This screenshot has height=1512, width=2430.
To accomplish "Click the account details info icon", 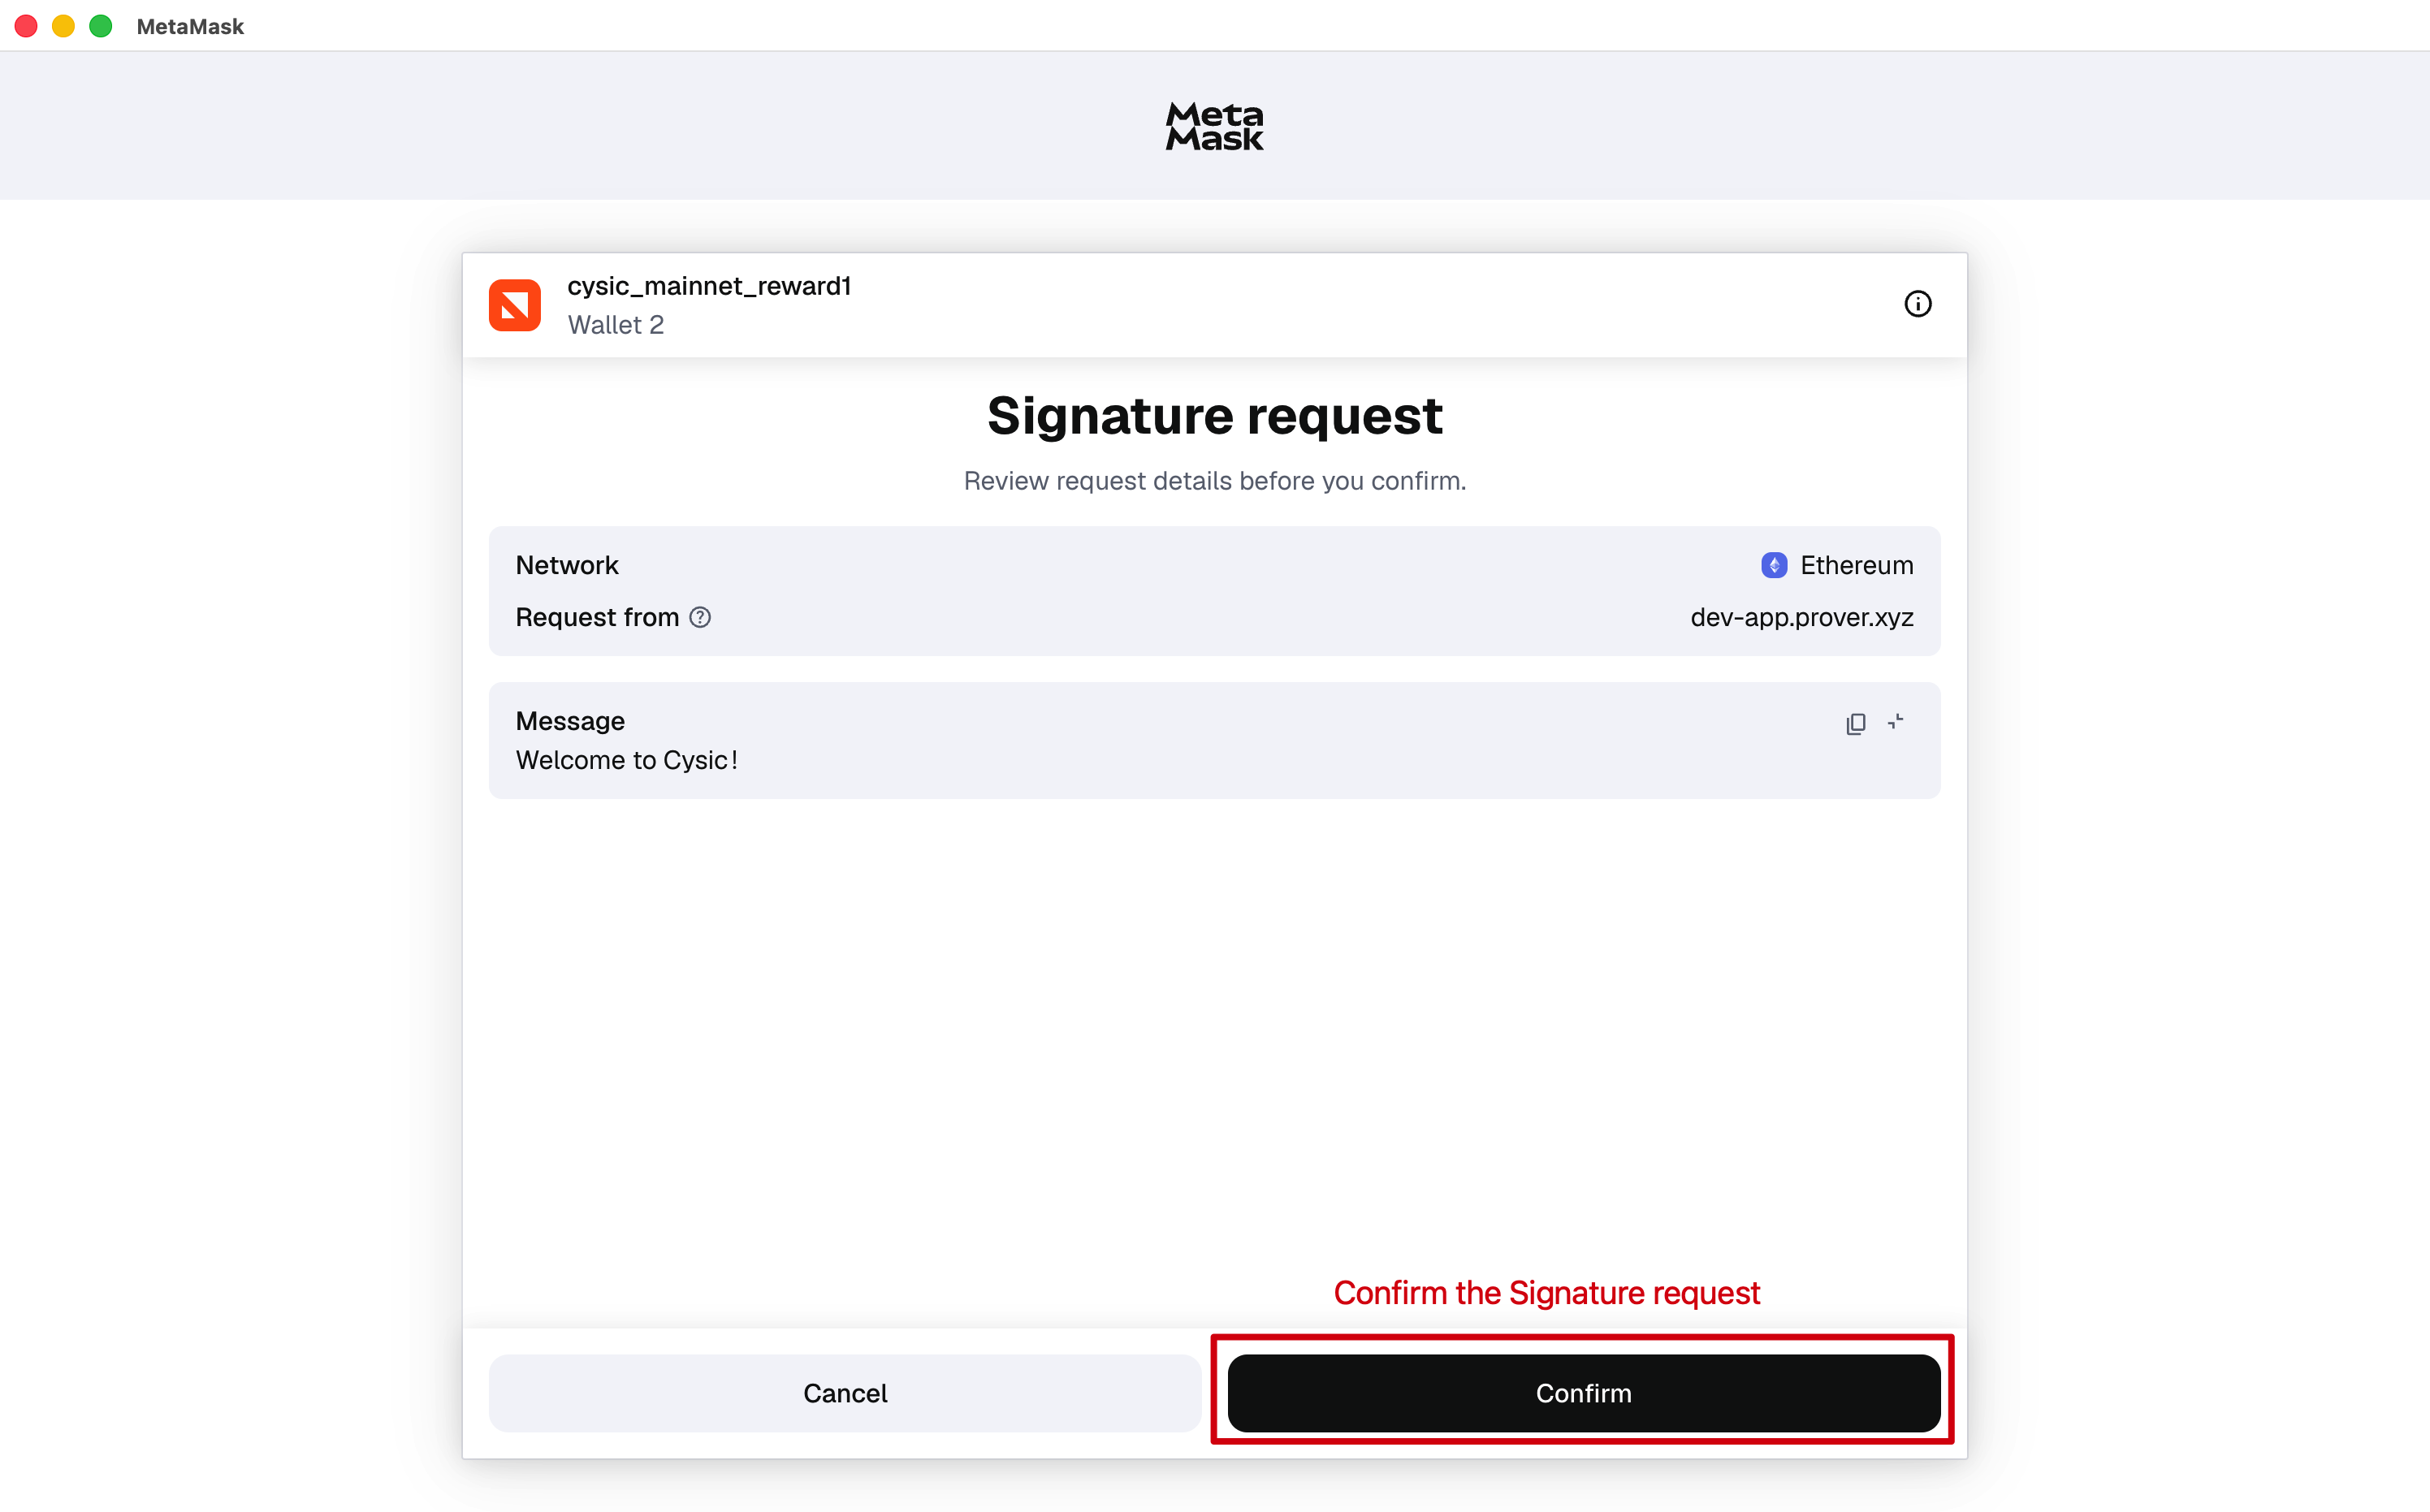I will coord(1917,304).
